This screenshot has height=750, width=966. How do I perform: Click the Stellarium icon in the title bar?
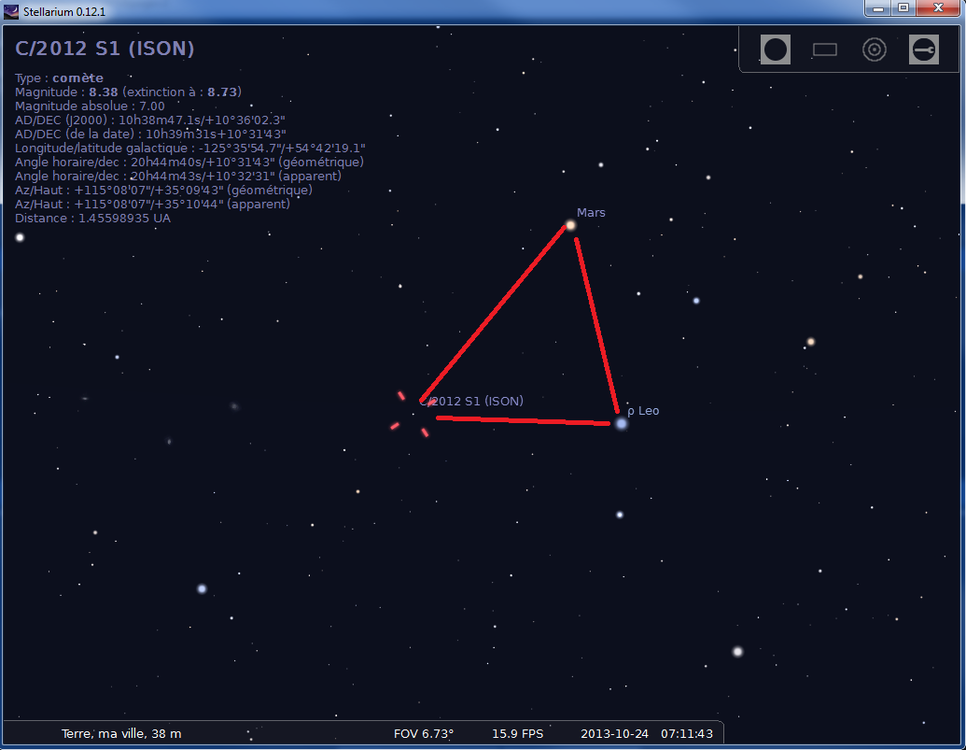9,9
